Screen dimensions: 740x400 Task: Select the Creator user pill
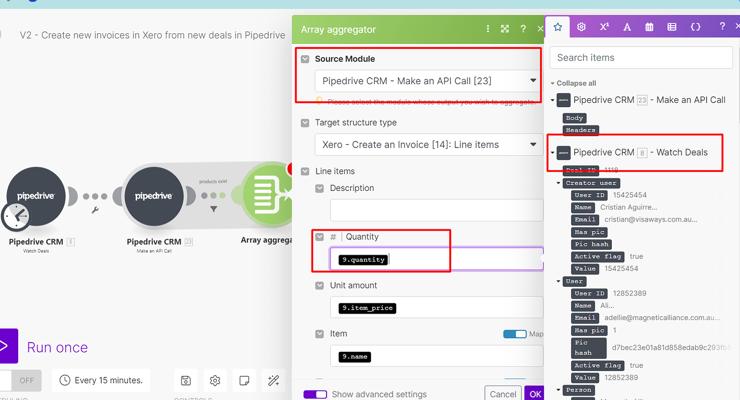point(591,183)
